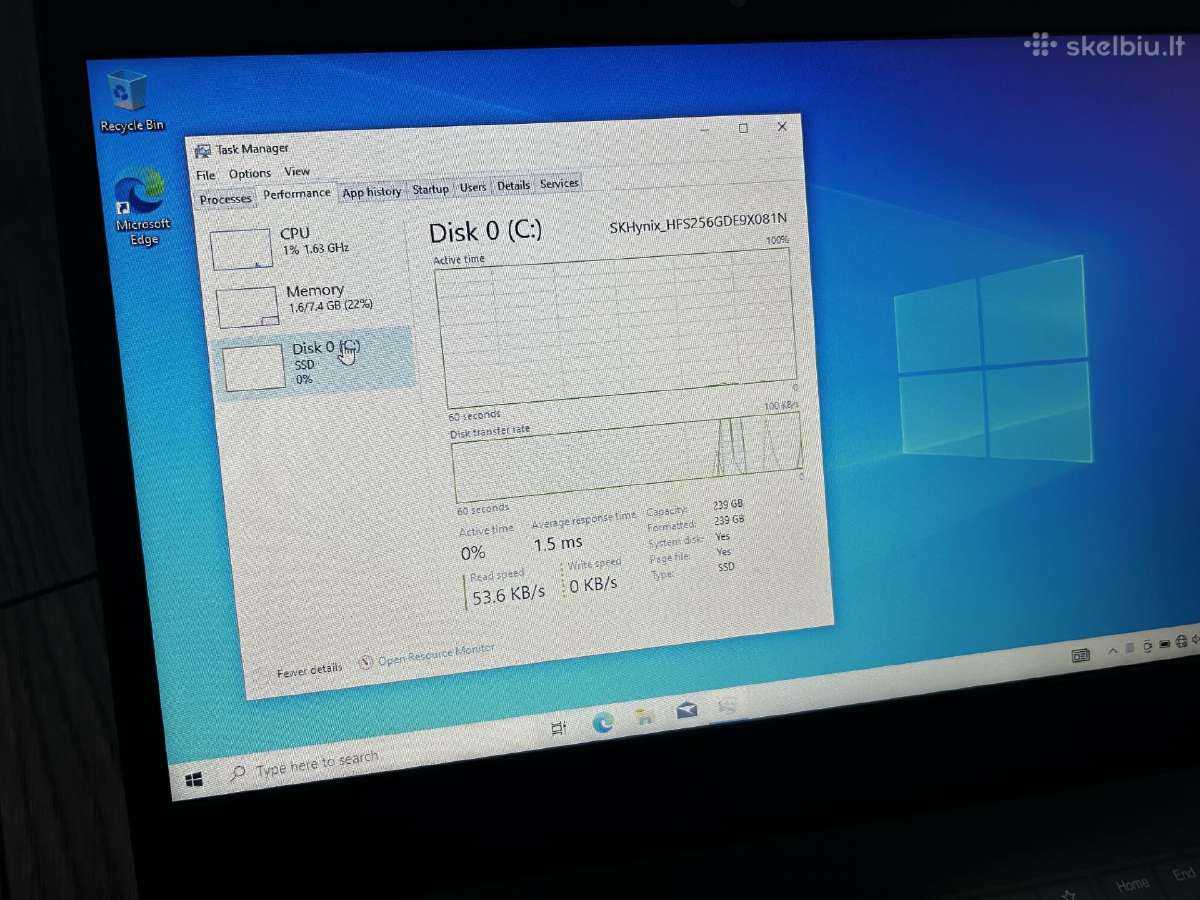
Task: Click the Active time graph
Action: (613, 326)
